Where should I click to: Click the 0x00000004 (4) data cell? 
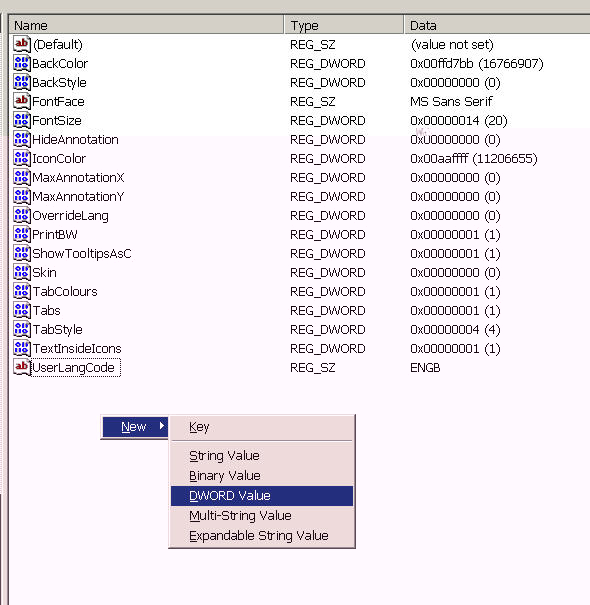pos(455,330)
